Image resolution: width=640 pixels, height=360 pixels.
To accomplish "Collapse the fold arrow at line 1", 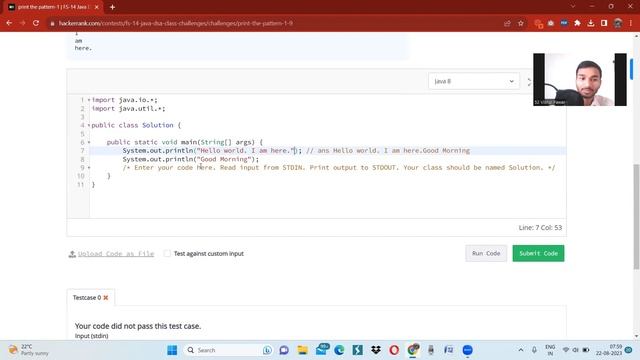I will [x=89, y=100].
